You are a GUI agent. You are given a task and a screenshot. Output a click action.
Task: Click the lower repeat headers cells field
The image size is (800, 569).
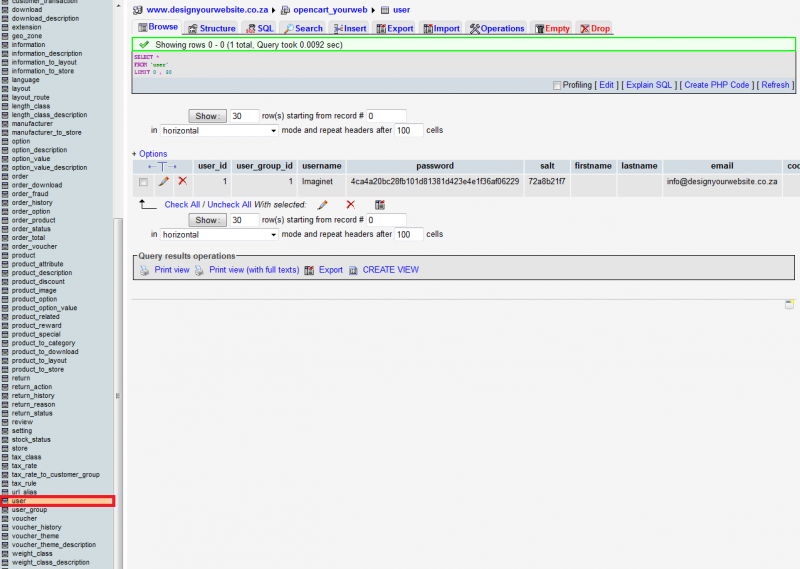click(409, 235)
